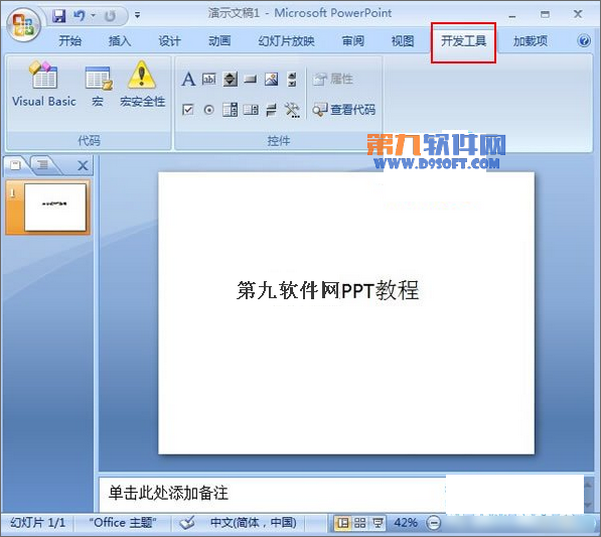Insert a Check Box control
The image size is (601, 537).
coord(188,110)
